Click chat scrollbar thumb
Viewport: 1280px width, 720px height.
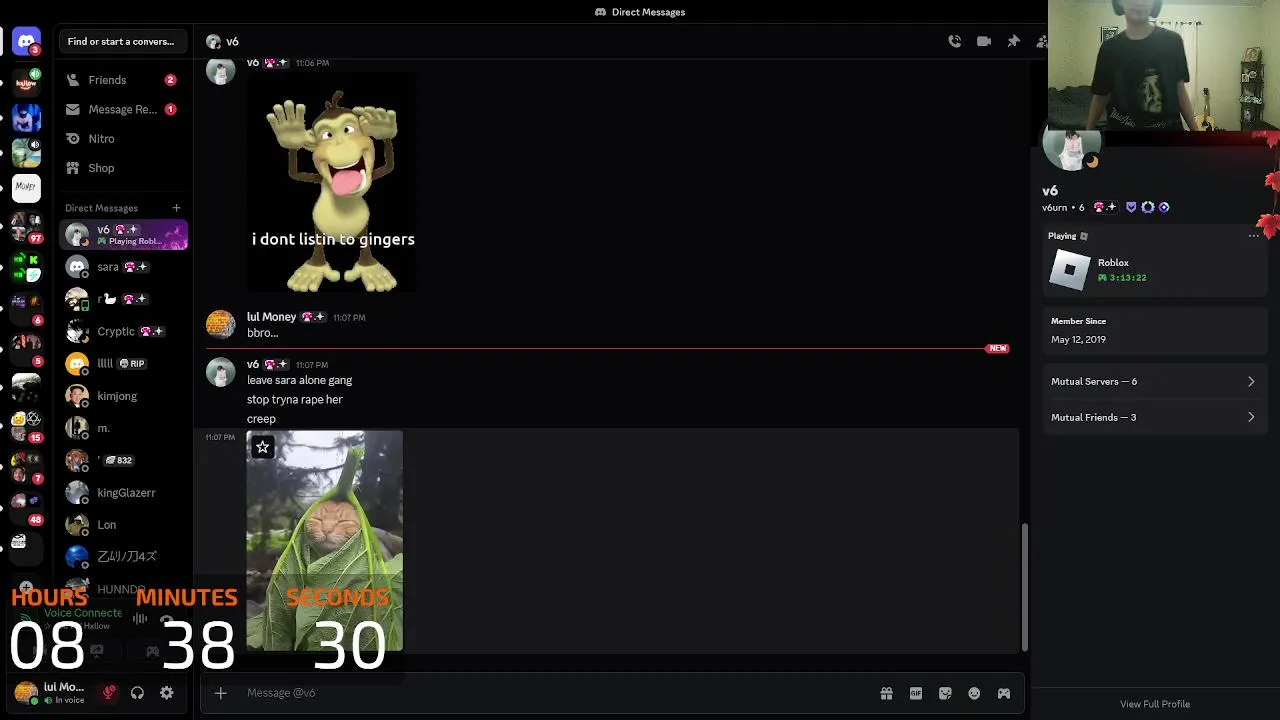coord(1024,587)
